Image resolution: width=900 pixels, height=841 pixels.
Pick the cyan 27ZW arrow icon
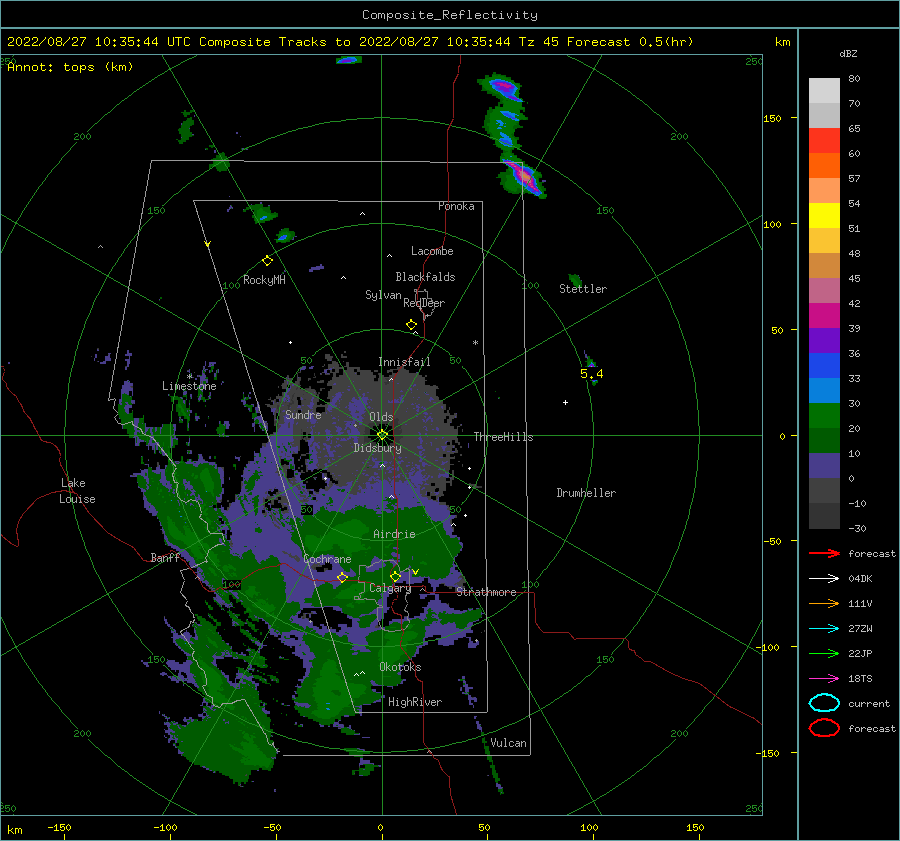[x=824, y=629]
